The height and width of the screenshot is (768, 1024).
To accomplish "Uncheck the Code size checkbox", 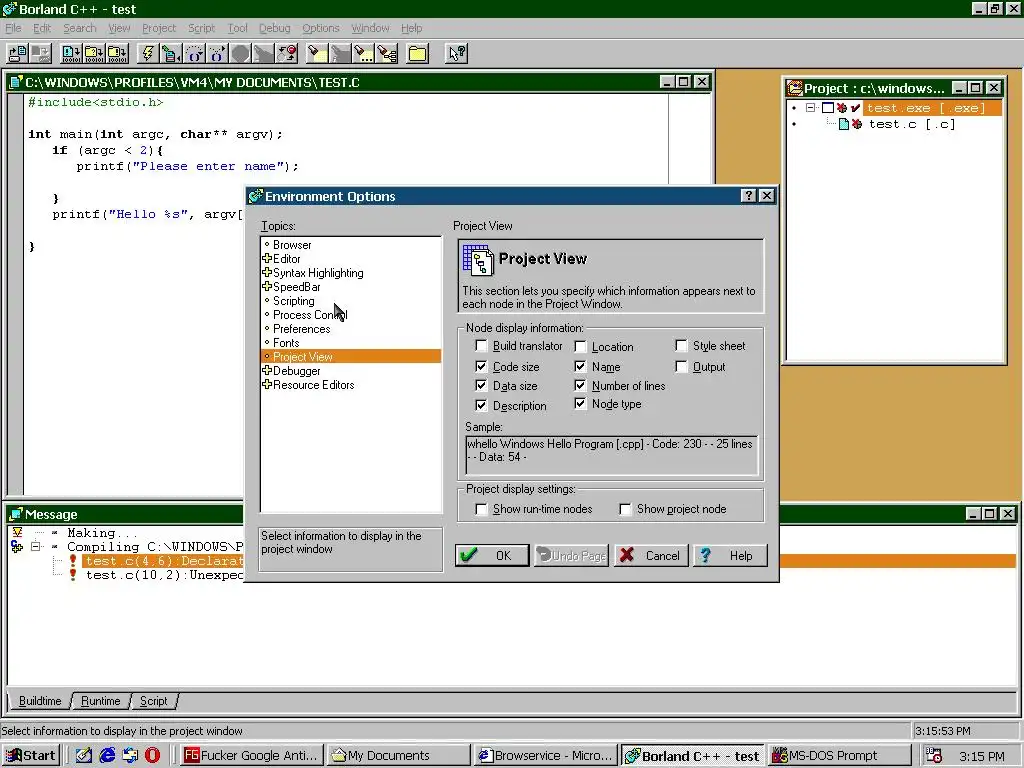I will (x=481, y=366).
